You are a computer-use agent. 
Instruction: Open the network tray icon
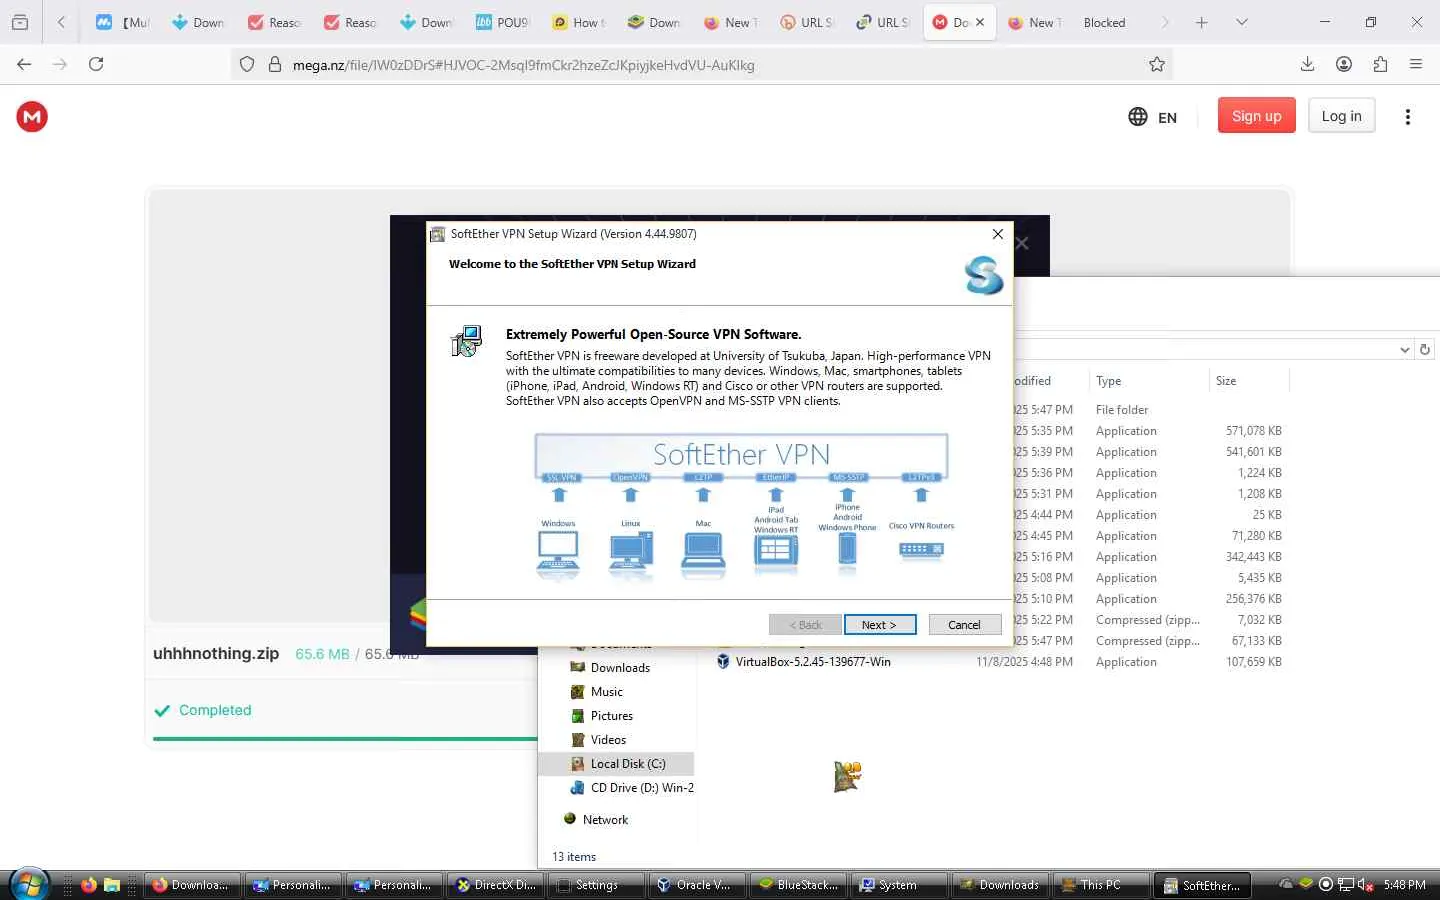(x=1346, y=885)
